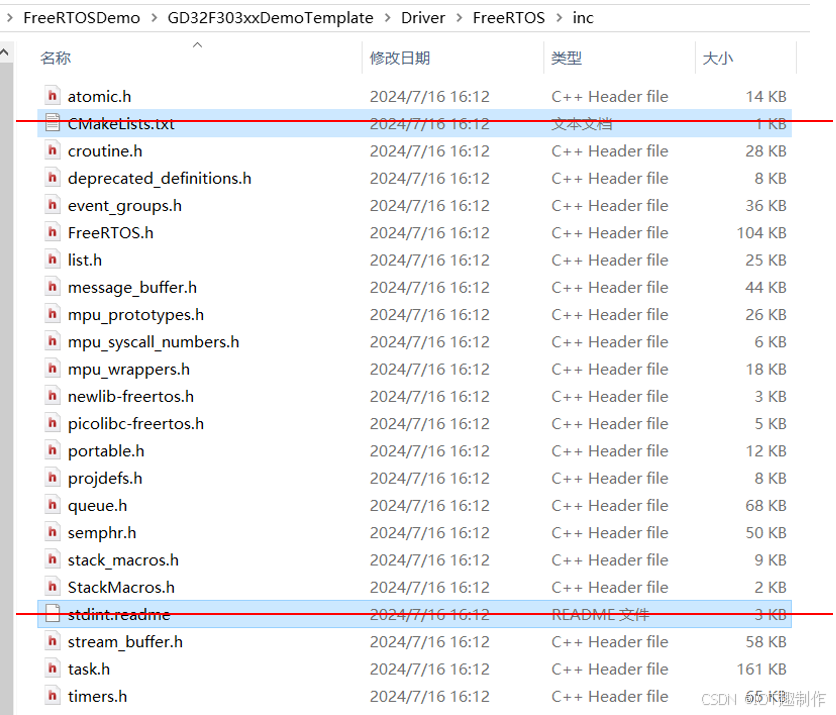Expand chevron between Driver and FreeRTOS
Viewport: 836px width, 715px height.
pos(459,18)
